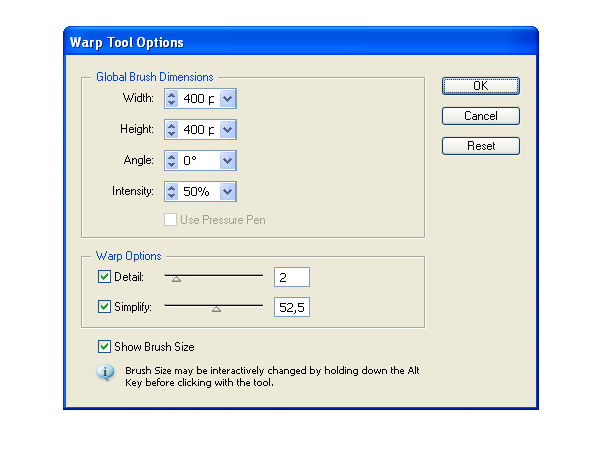Click into the Width value field
Screen dimensions: 600x450
click(199, 99)
